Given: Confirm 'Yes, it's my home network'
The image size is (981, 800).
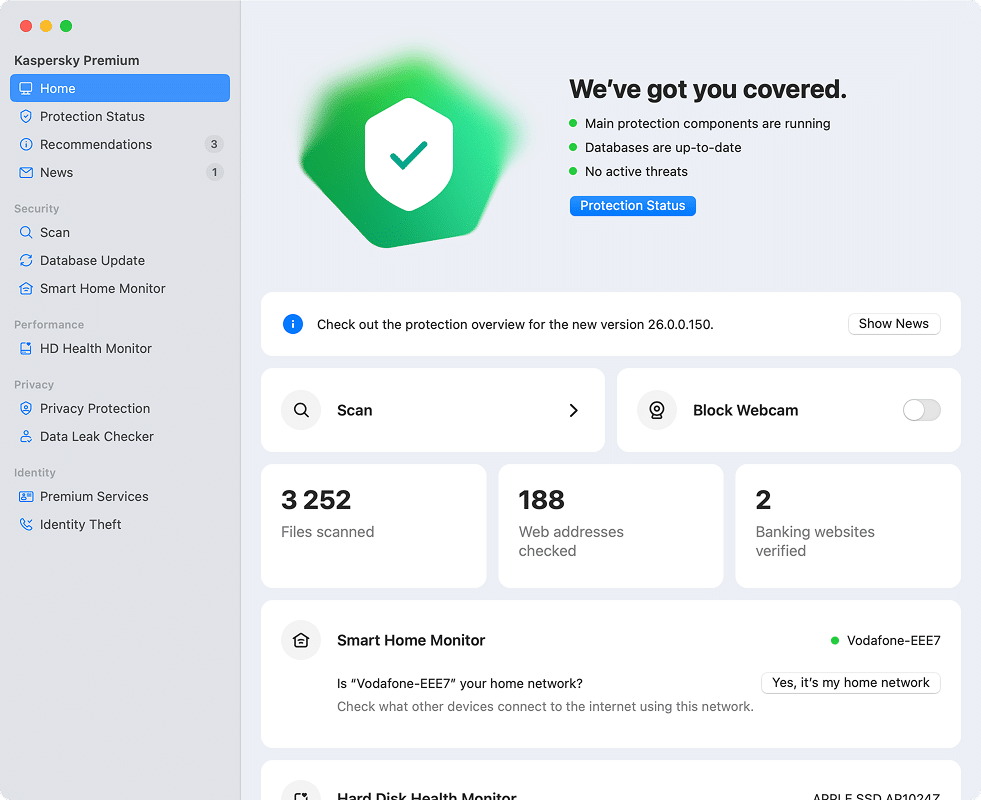Looking at the screenshot, I should (x=851, y=683).
